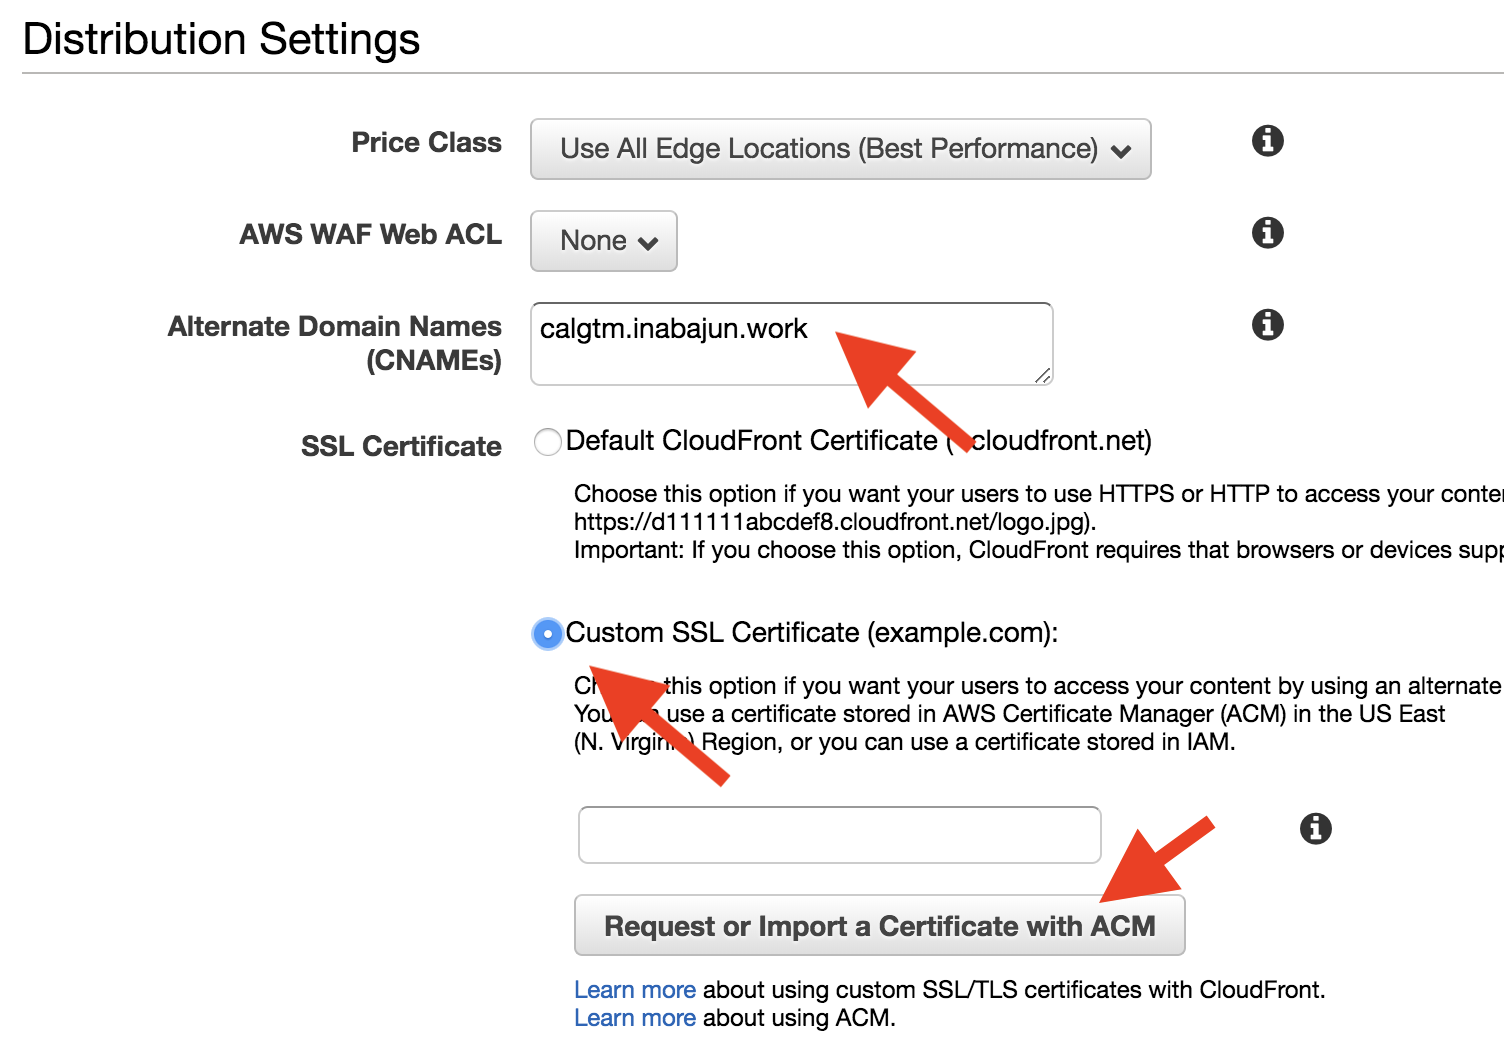1504x1054 pixels.
Task: Open Learn more link about custom SSL/TLS certificates
Action: click(635, 990)
